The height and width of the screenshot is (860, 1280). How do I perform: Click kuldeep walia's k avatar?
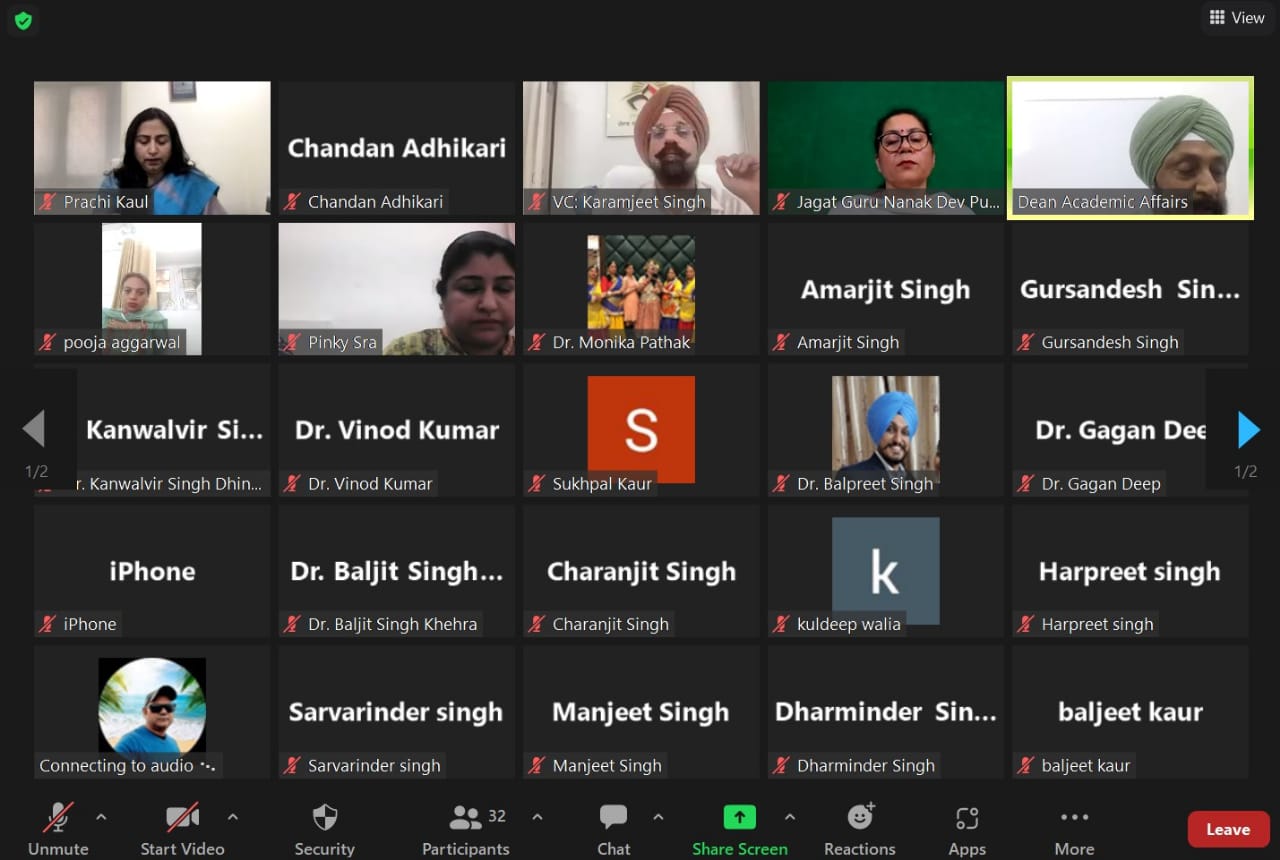(x=886, y=570)
